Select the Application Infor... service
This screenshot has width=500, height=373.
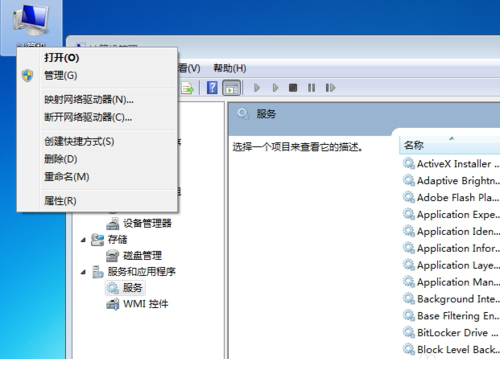tap(458, 248)
